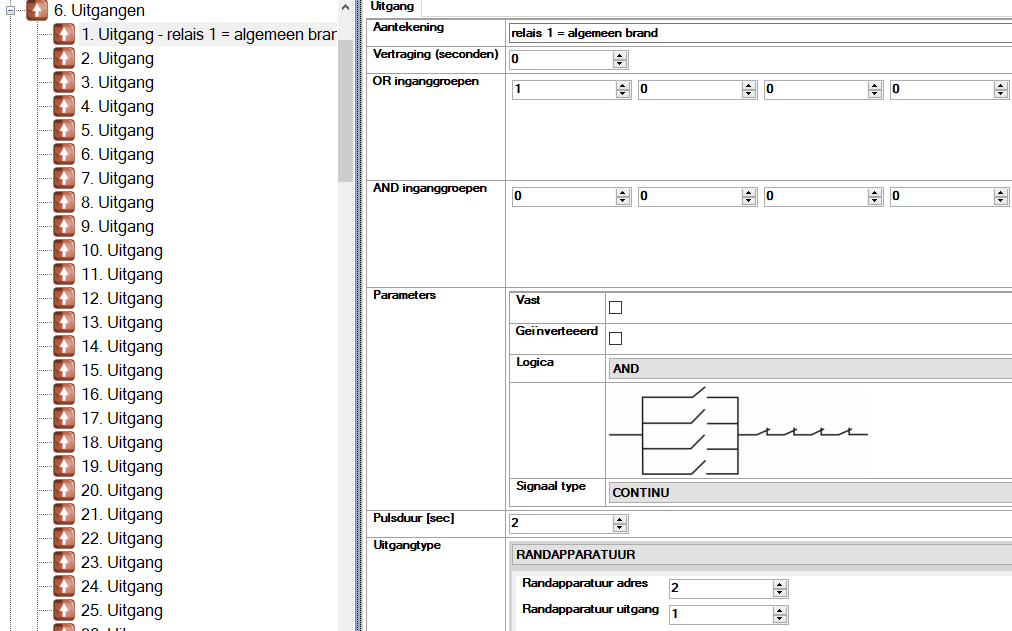Click the icon of 3. Uitgang
This screenshot has width=1012, height=631.
coord(64,82)
